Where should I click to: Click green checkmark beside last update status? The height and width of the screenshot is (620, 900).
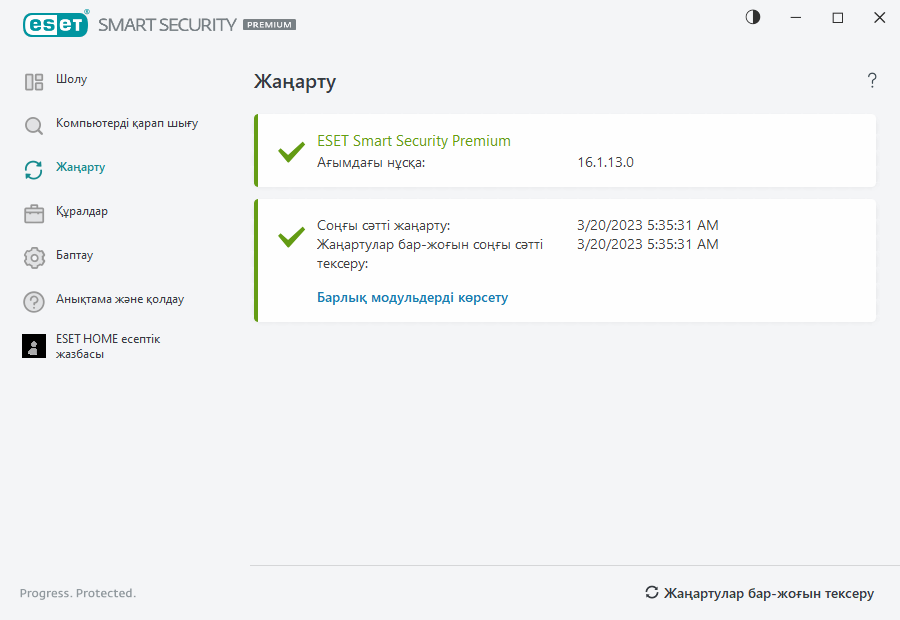pos(291,237)
